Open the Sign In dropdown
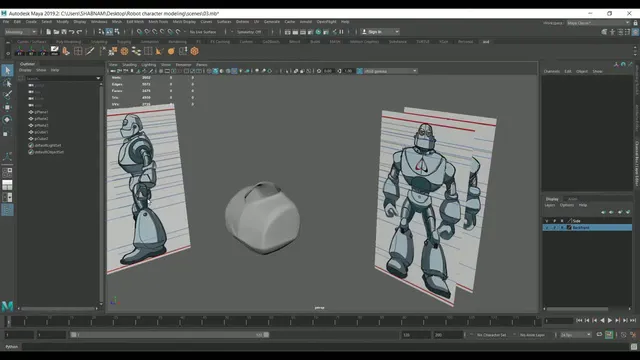640x360 pixels. (x=380, y=32)
